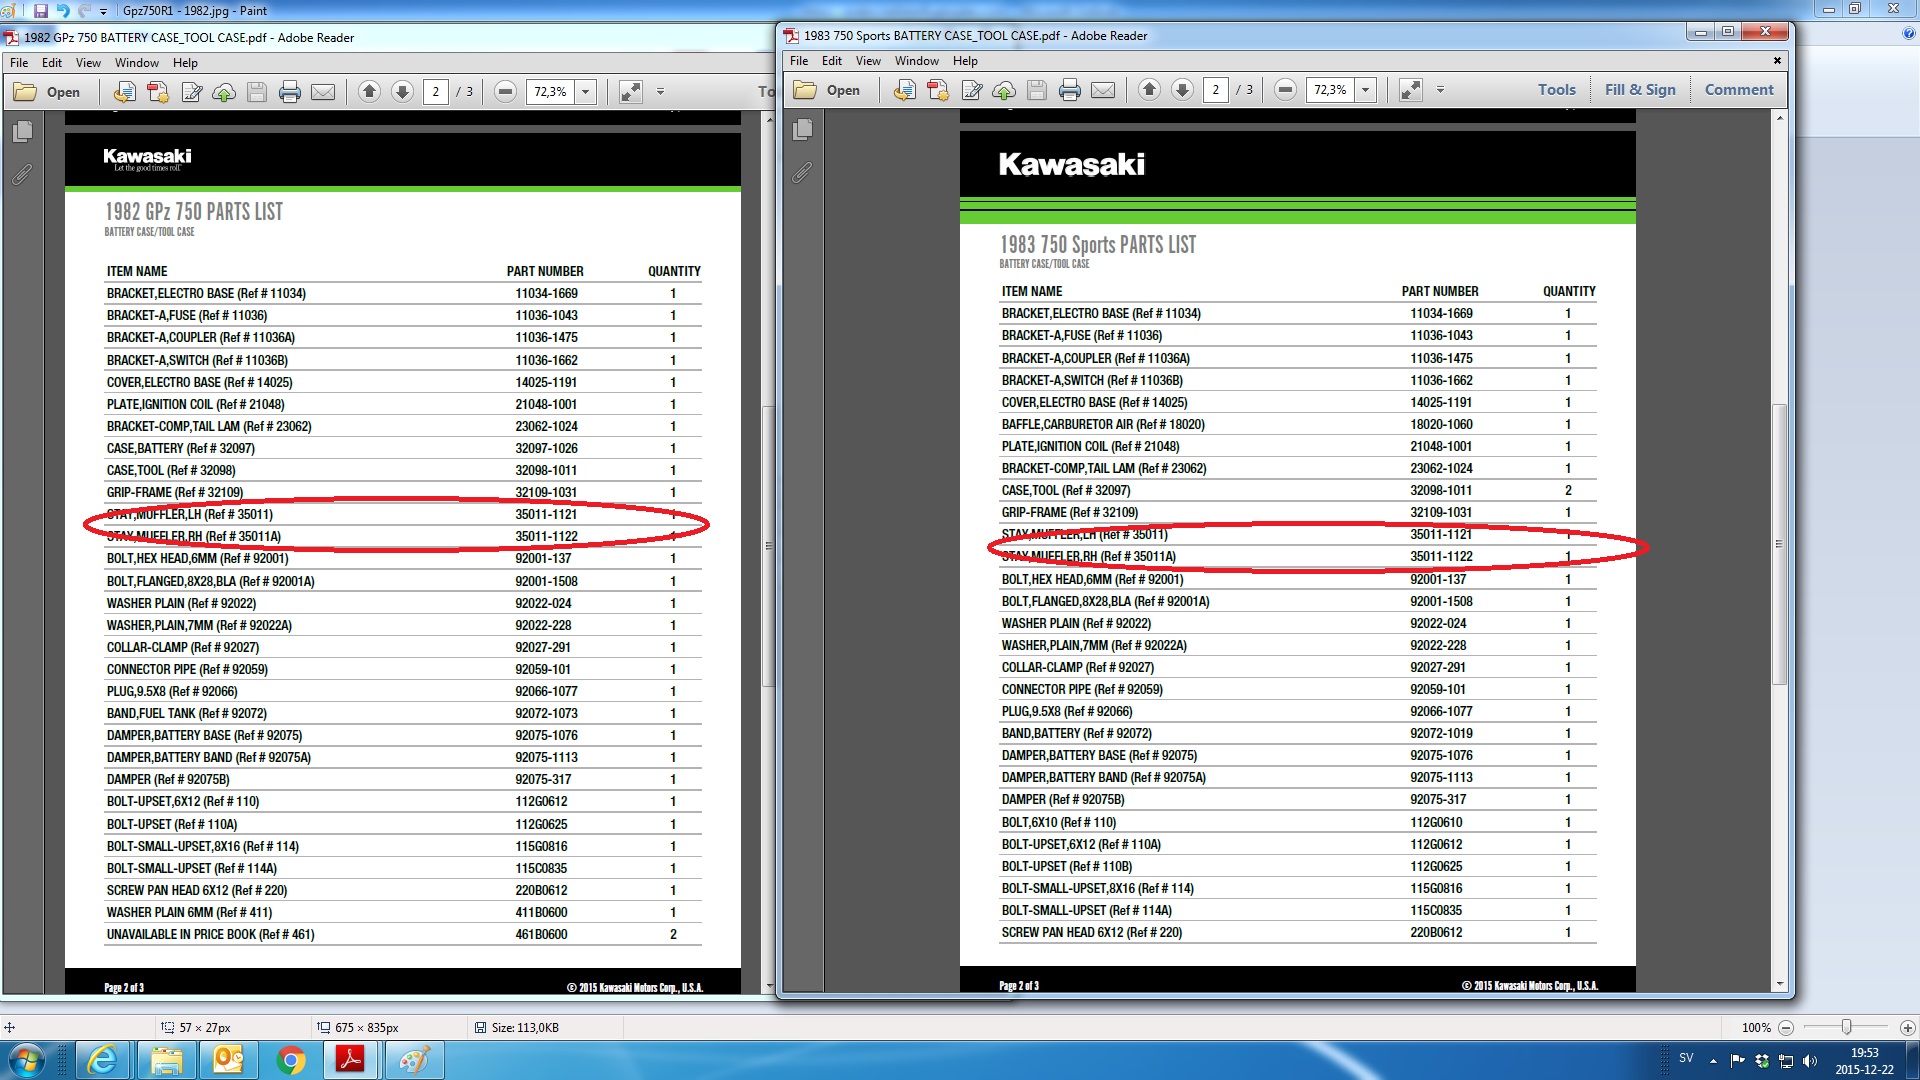The height and width of the screenshot is (1080, 1920).
Task: Close document with X beside menu bar
Action: point(1777,61)
